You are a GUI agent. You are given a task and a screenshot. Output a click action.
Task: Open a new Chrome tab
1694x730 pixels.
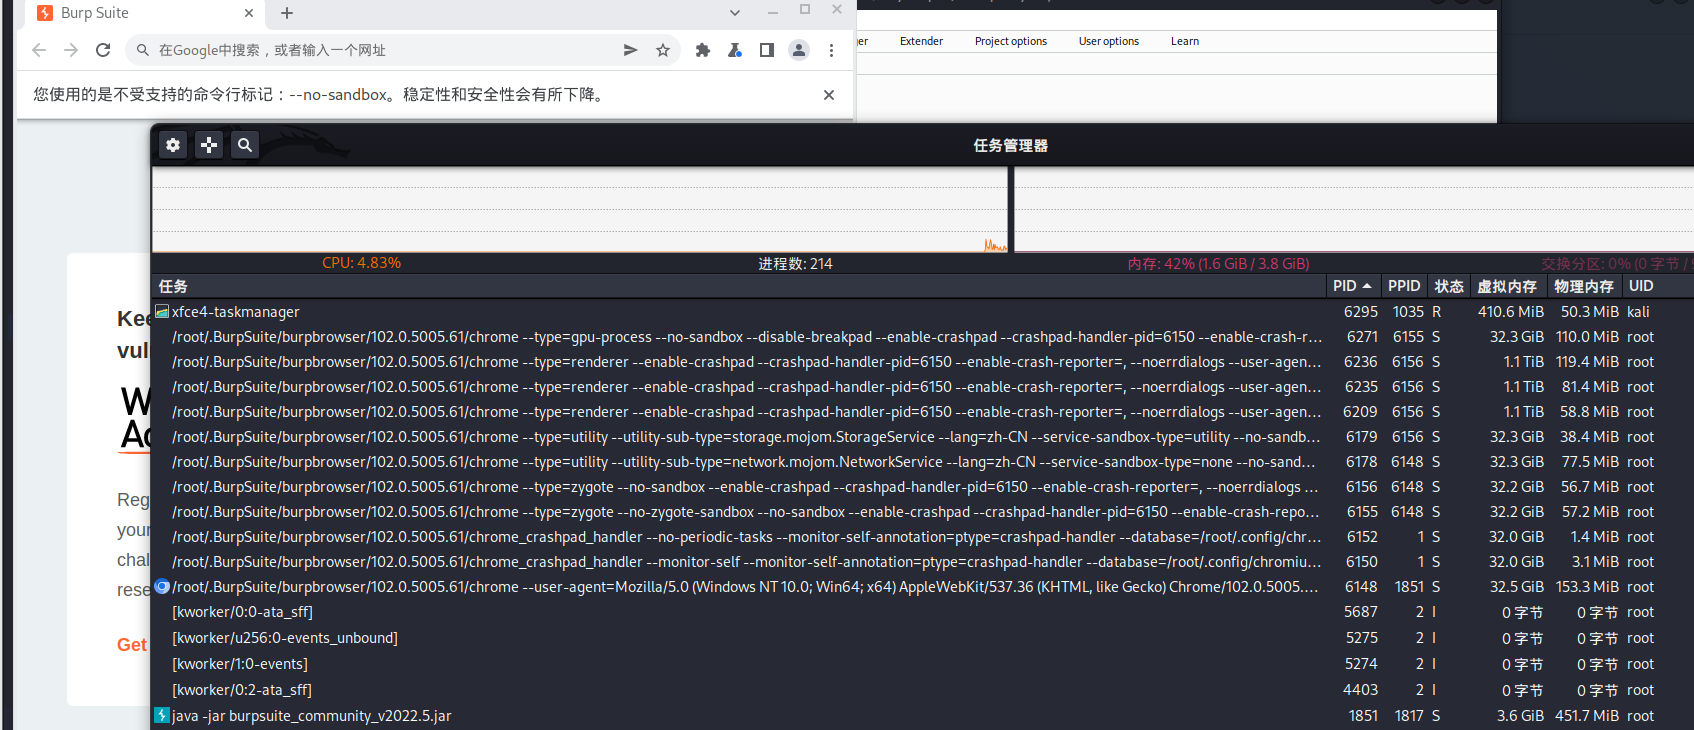[287, 13]
